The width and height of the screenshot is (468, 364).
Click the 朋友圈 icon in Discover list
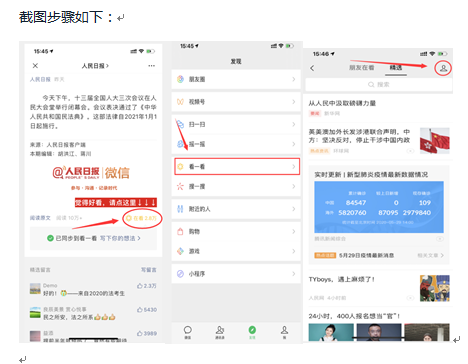click(x=180, y=79)
